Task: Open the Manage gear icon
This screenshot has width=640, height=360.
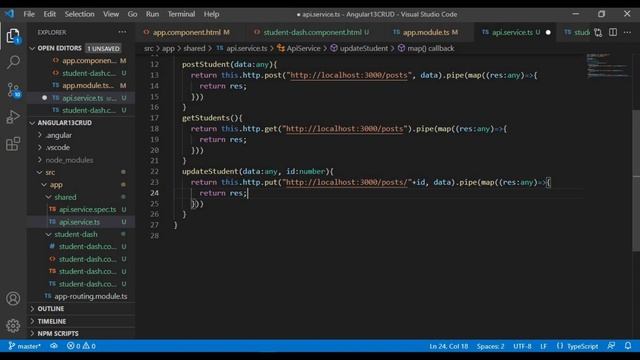Action: coord(13,325)
